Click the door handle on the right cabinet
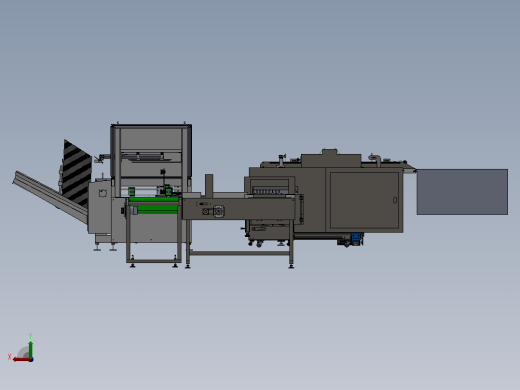This screenshot has width=520, height=390. 395,200
